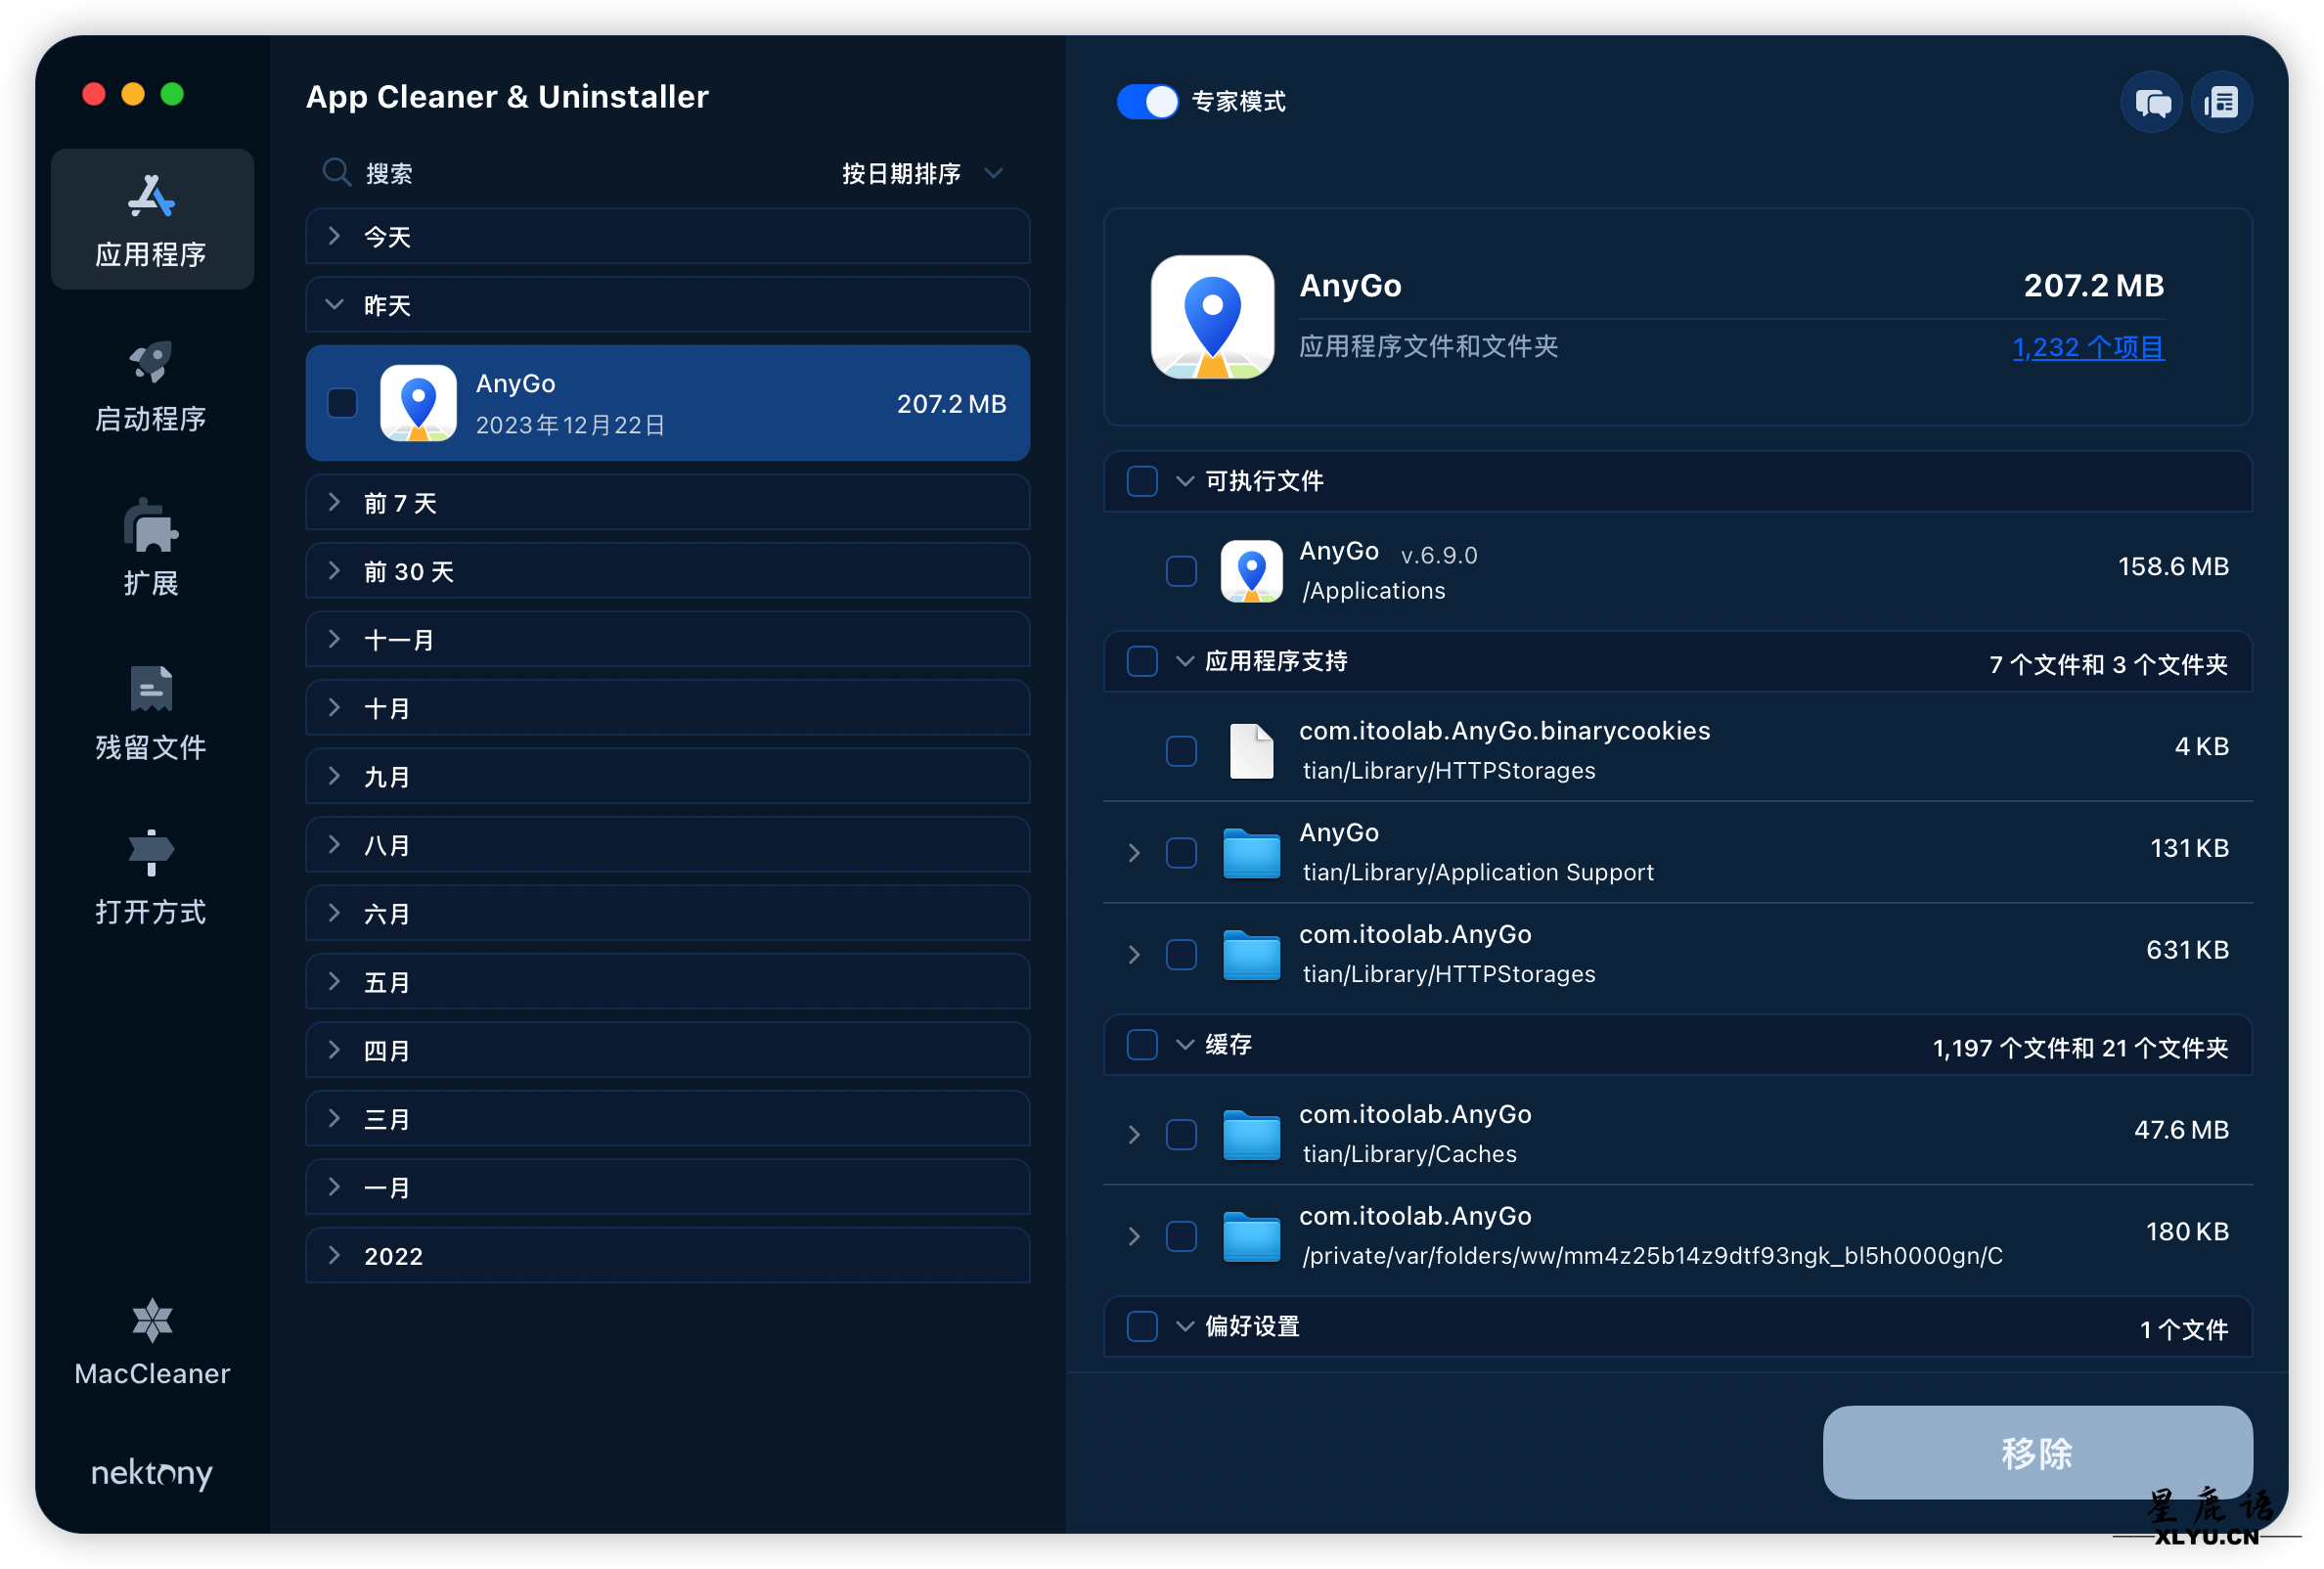The image size is (2324, 1569).
Task: Expand the 631 KB HTTPStorages folder row
Action: [x=1134, y=955]
